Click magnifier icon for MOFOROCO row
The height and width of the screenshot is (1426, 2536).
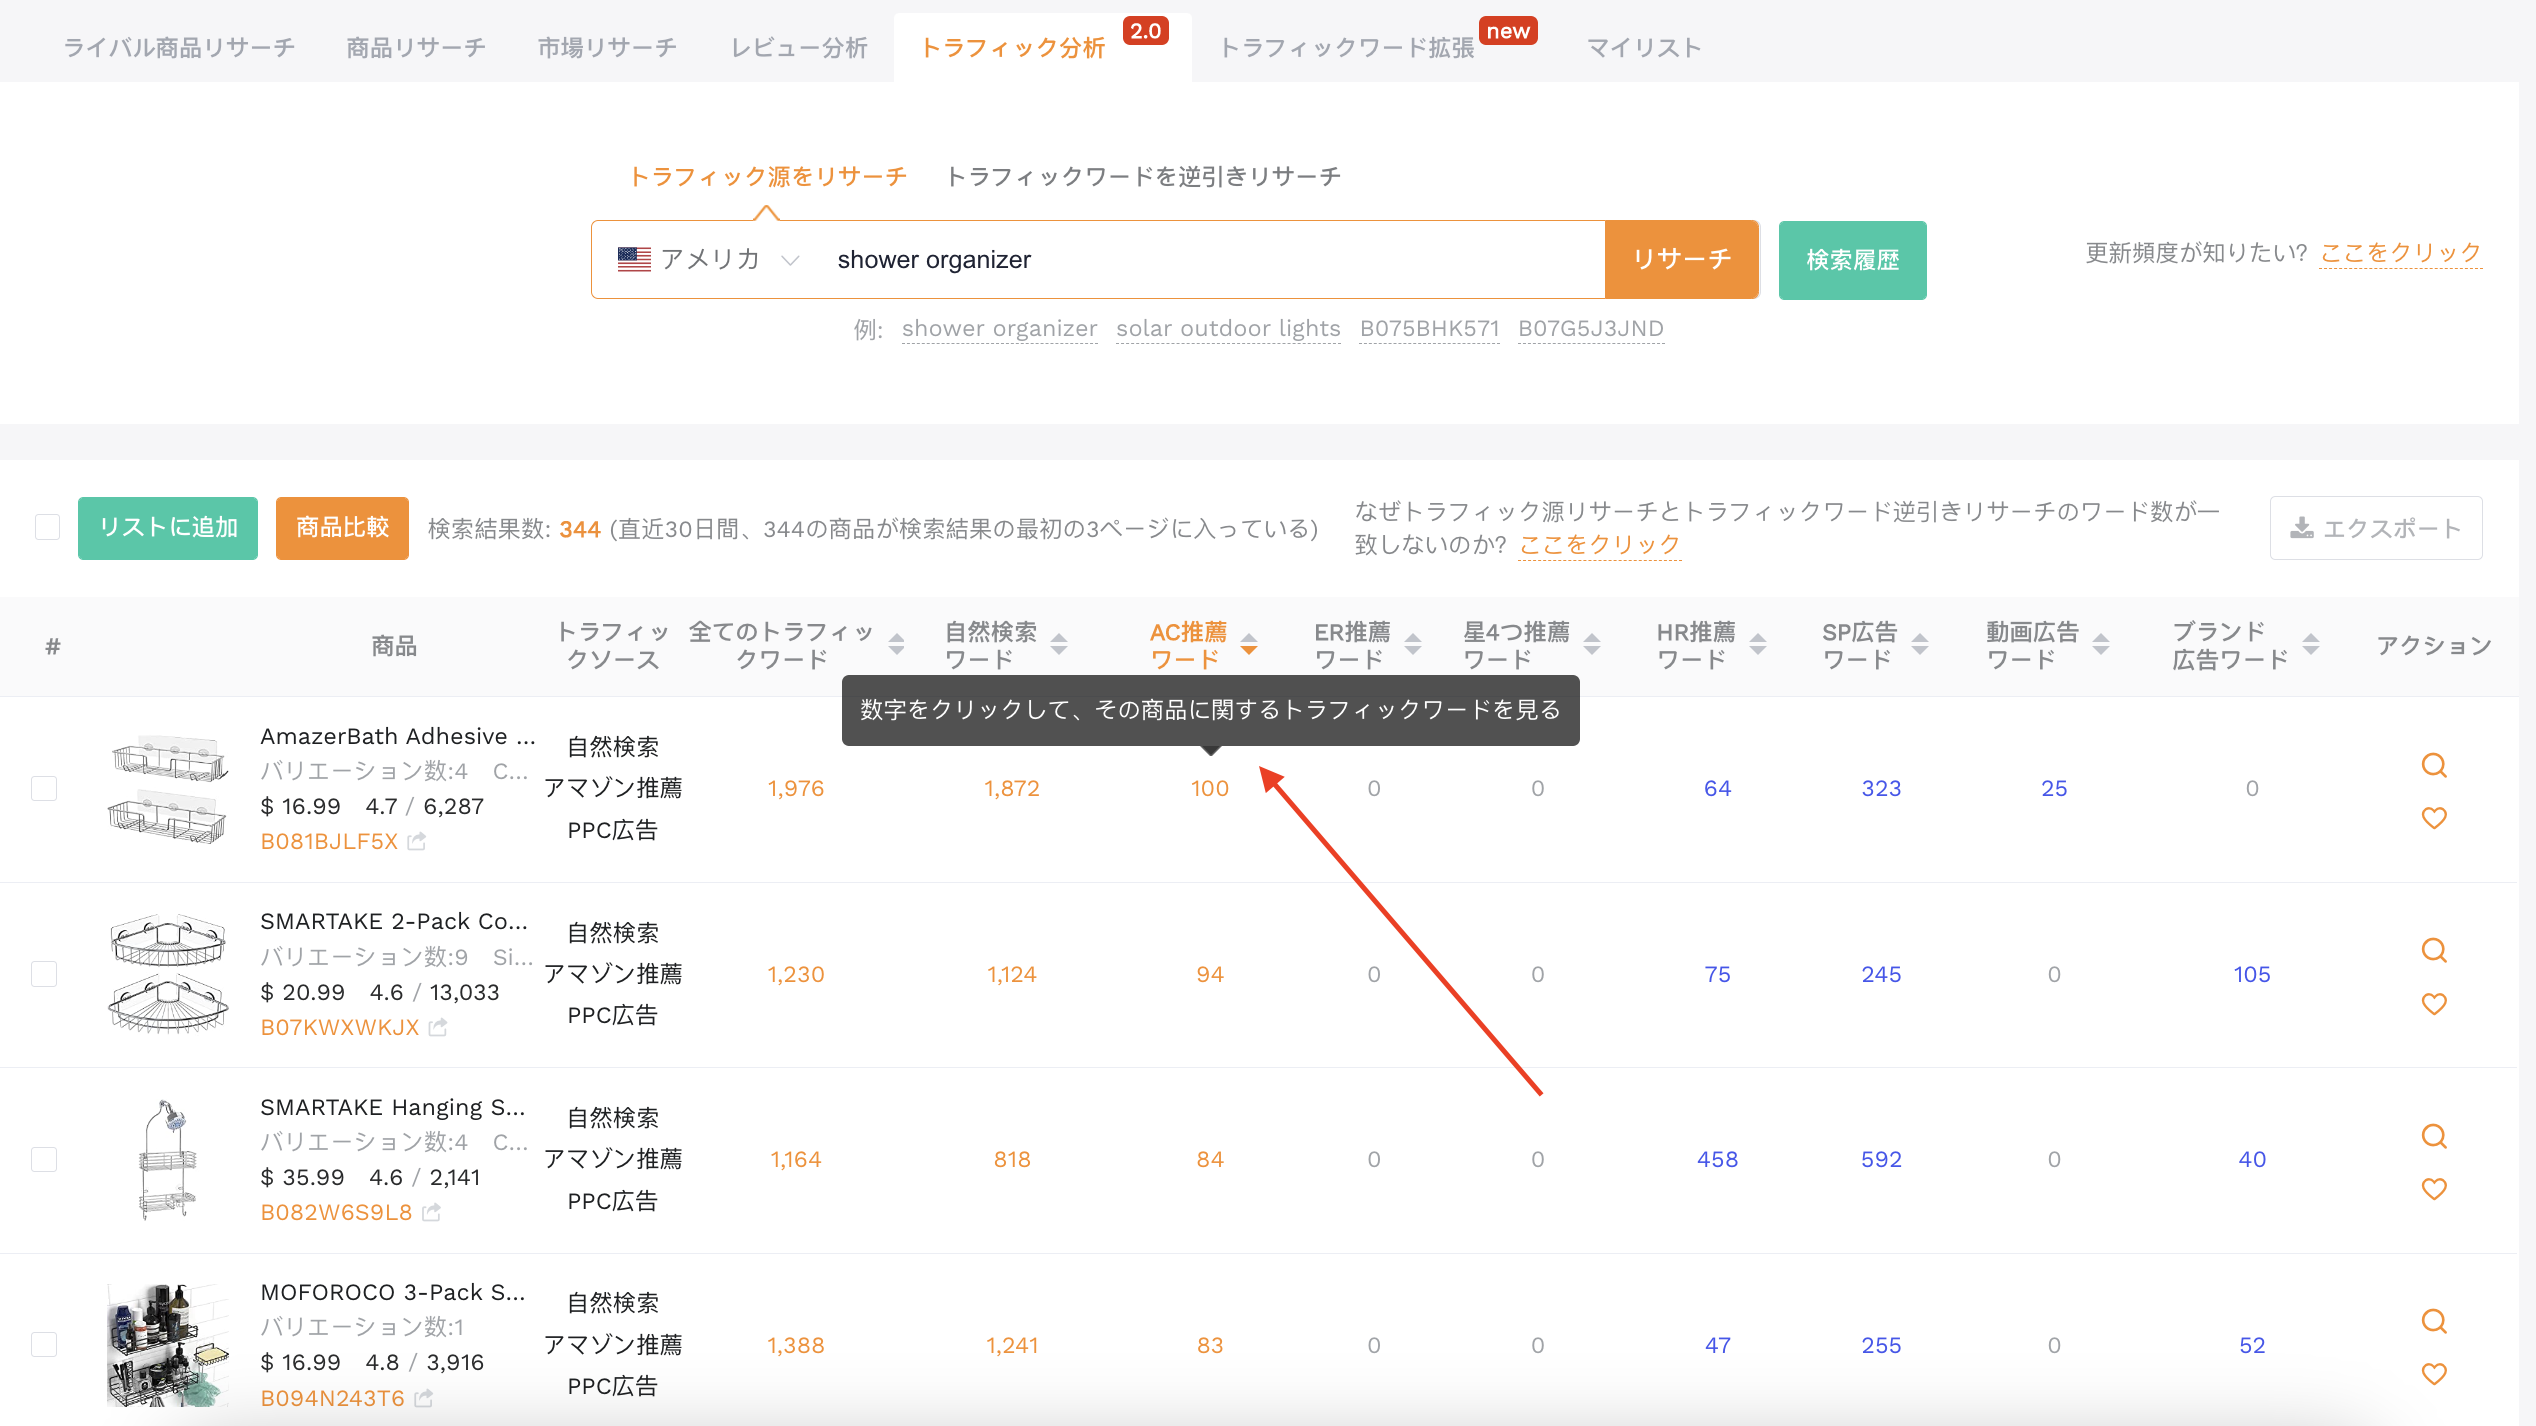pyautogui.click(x=2434, y=1322)
